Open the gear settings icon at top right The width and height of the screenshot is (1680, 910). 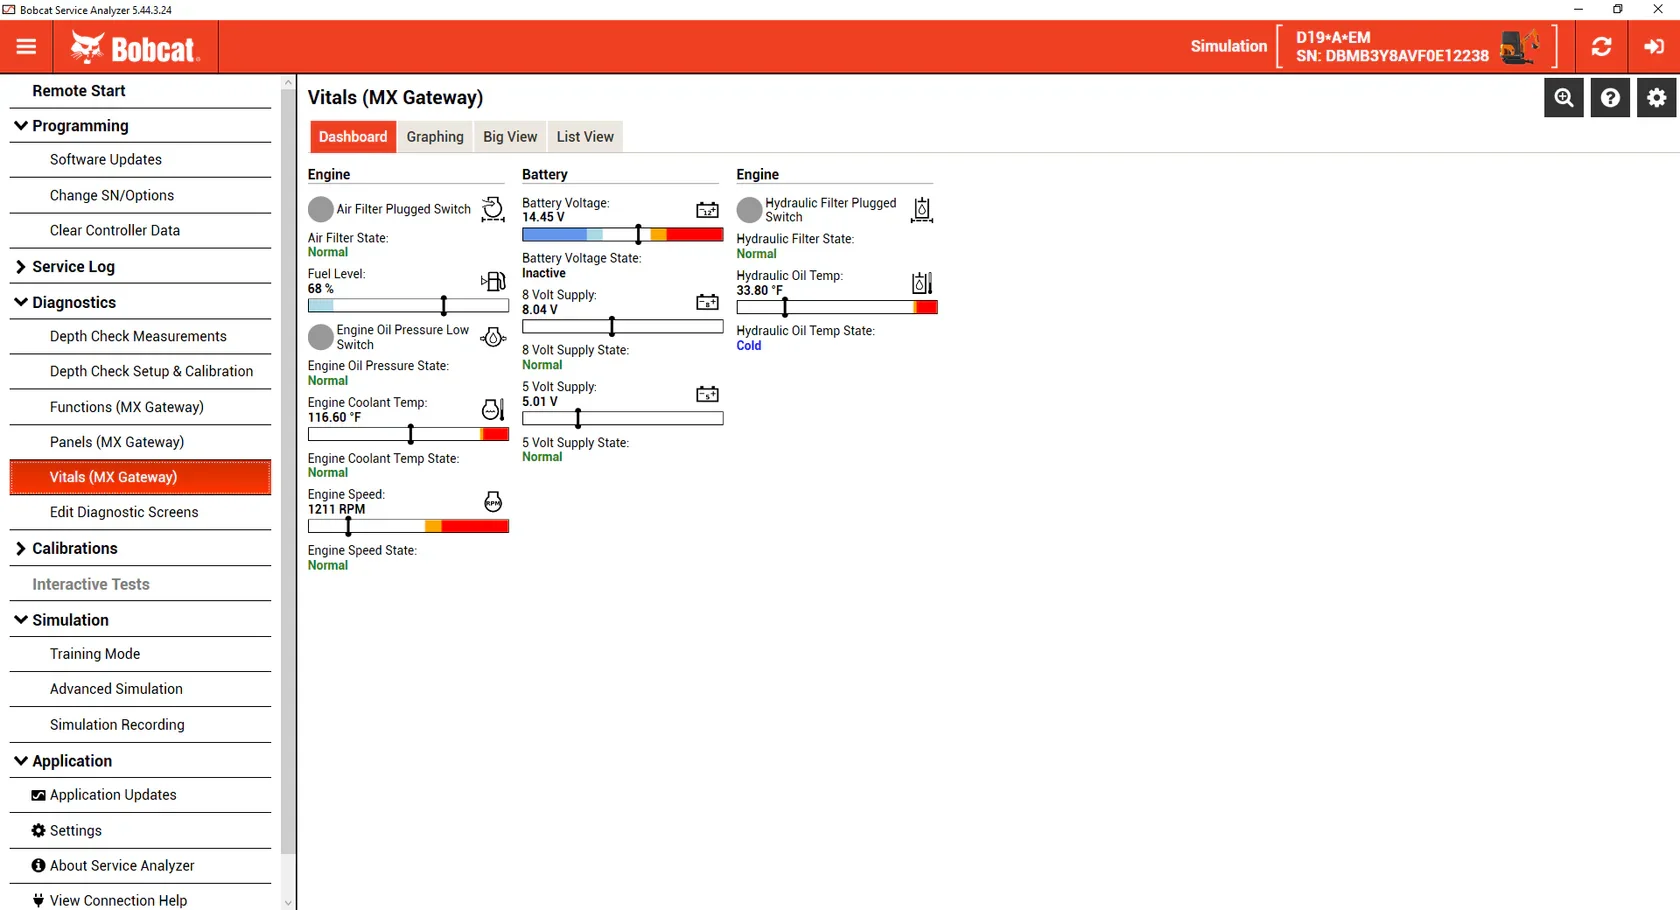pos(1657,98)
